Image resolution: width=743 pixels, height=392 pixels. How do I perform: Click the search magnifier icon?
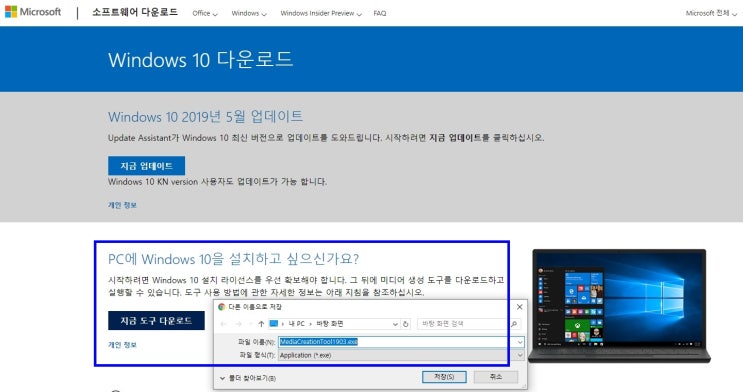pyautogui.click(x=514, y=324)
